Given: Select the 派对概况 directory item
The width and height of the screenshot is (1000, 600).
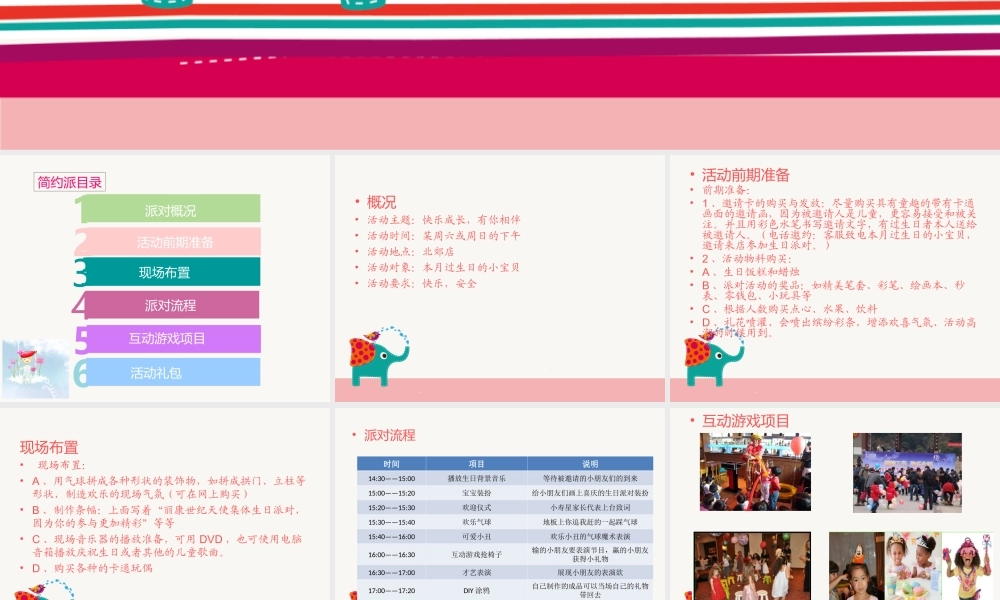Looking at the screenshot, I should coord(170,209).
